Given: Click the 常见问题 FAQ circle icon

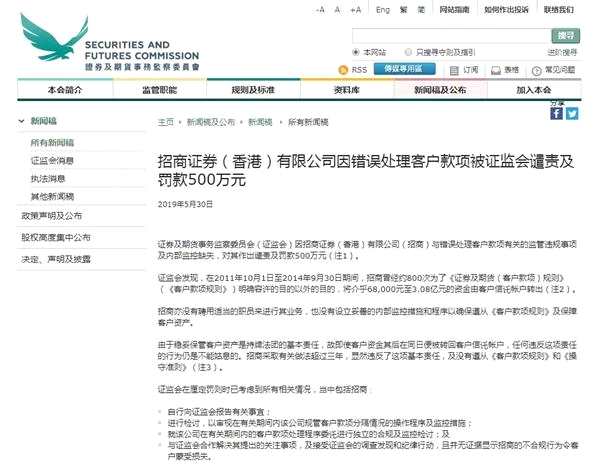Looking at the screenshot, I should coord(536,70).
